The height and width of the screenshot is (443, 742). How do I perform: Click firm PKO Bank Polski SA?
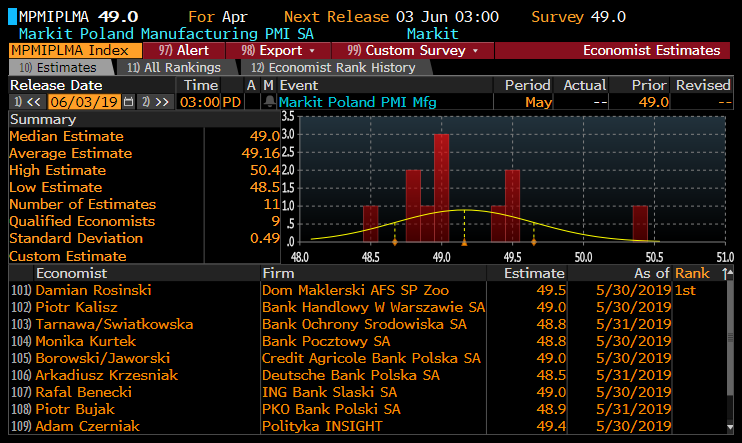tap(331, 409)
